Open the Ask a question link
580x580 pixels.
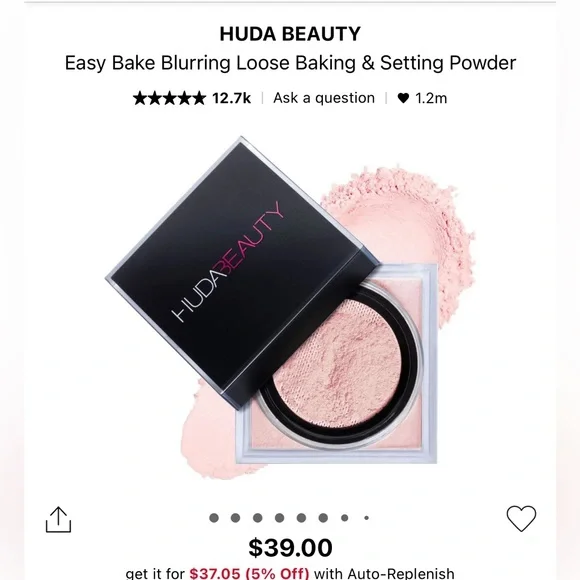point(324,98)
